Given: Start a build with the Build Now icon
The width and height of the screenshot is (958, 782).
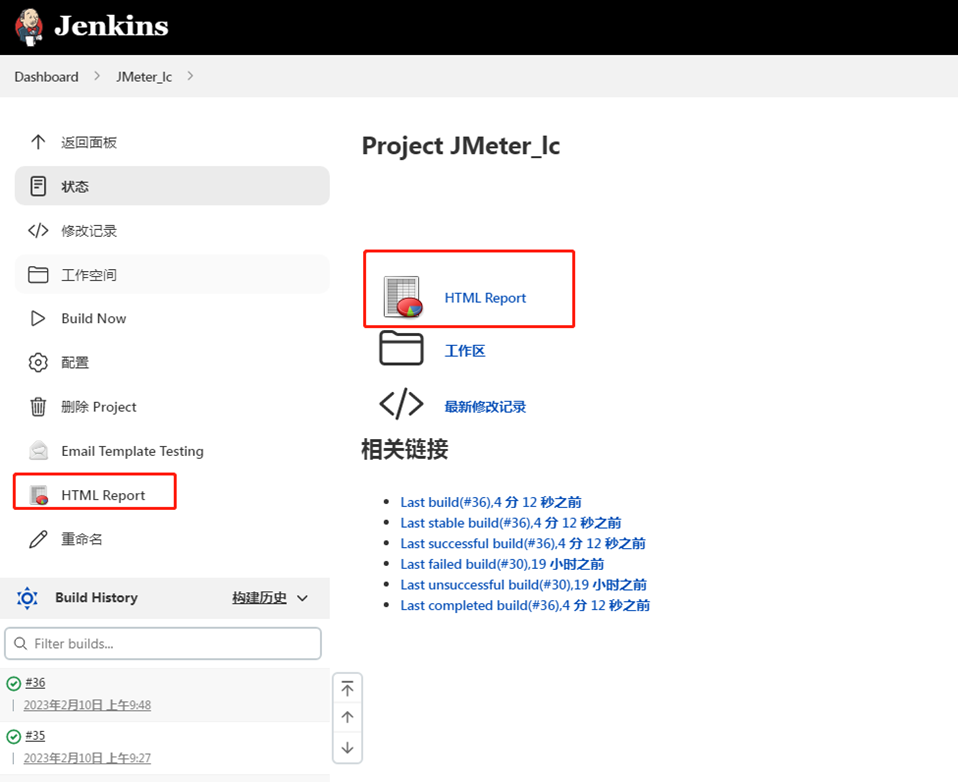Looking at the screenshot, I should 36,318.
